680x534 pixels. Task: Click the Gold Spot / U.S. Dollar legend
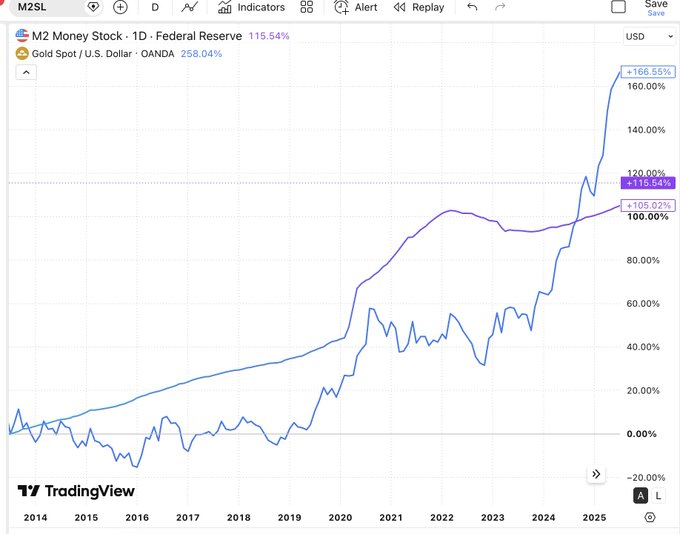click(103, 54)
